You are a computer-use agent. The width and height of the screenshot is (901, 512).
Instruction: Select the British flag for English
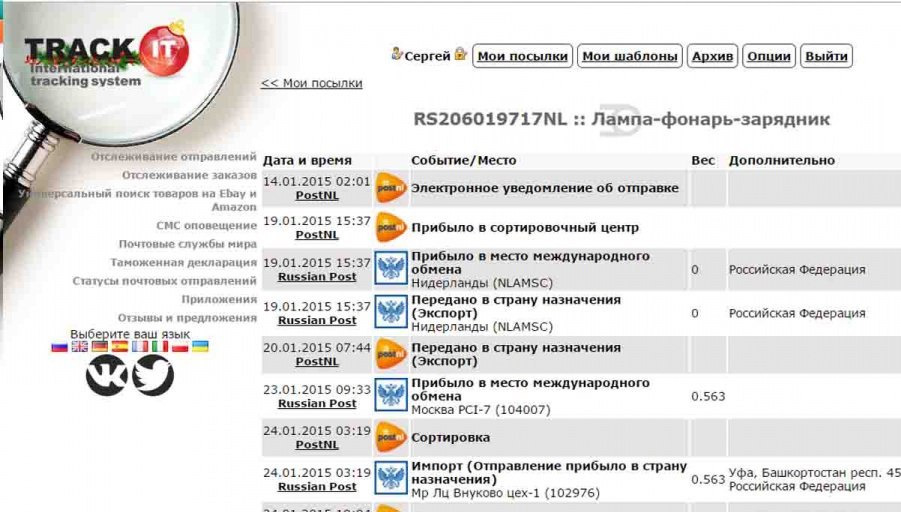pos(80,347)
